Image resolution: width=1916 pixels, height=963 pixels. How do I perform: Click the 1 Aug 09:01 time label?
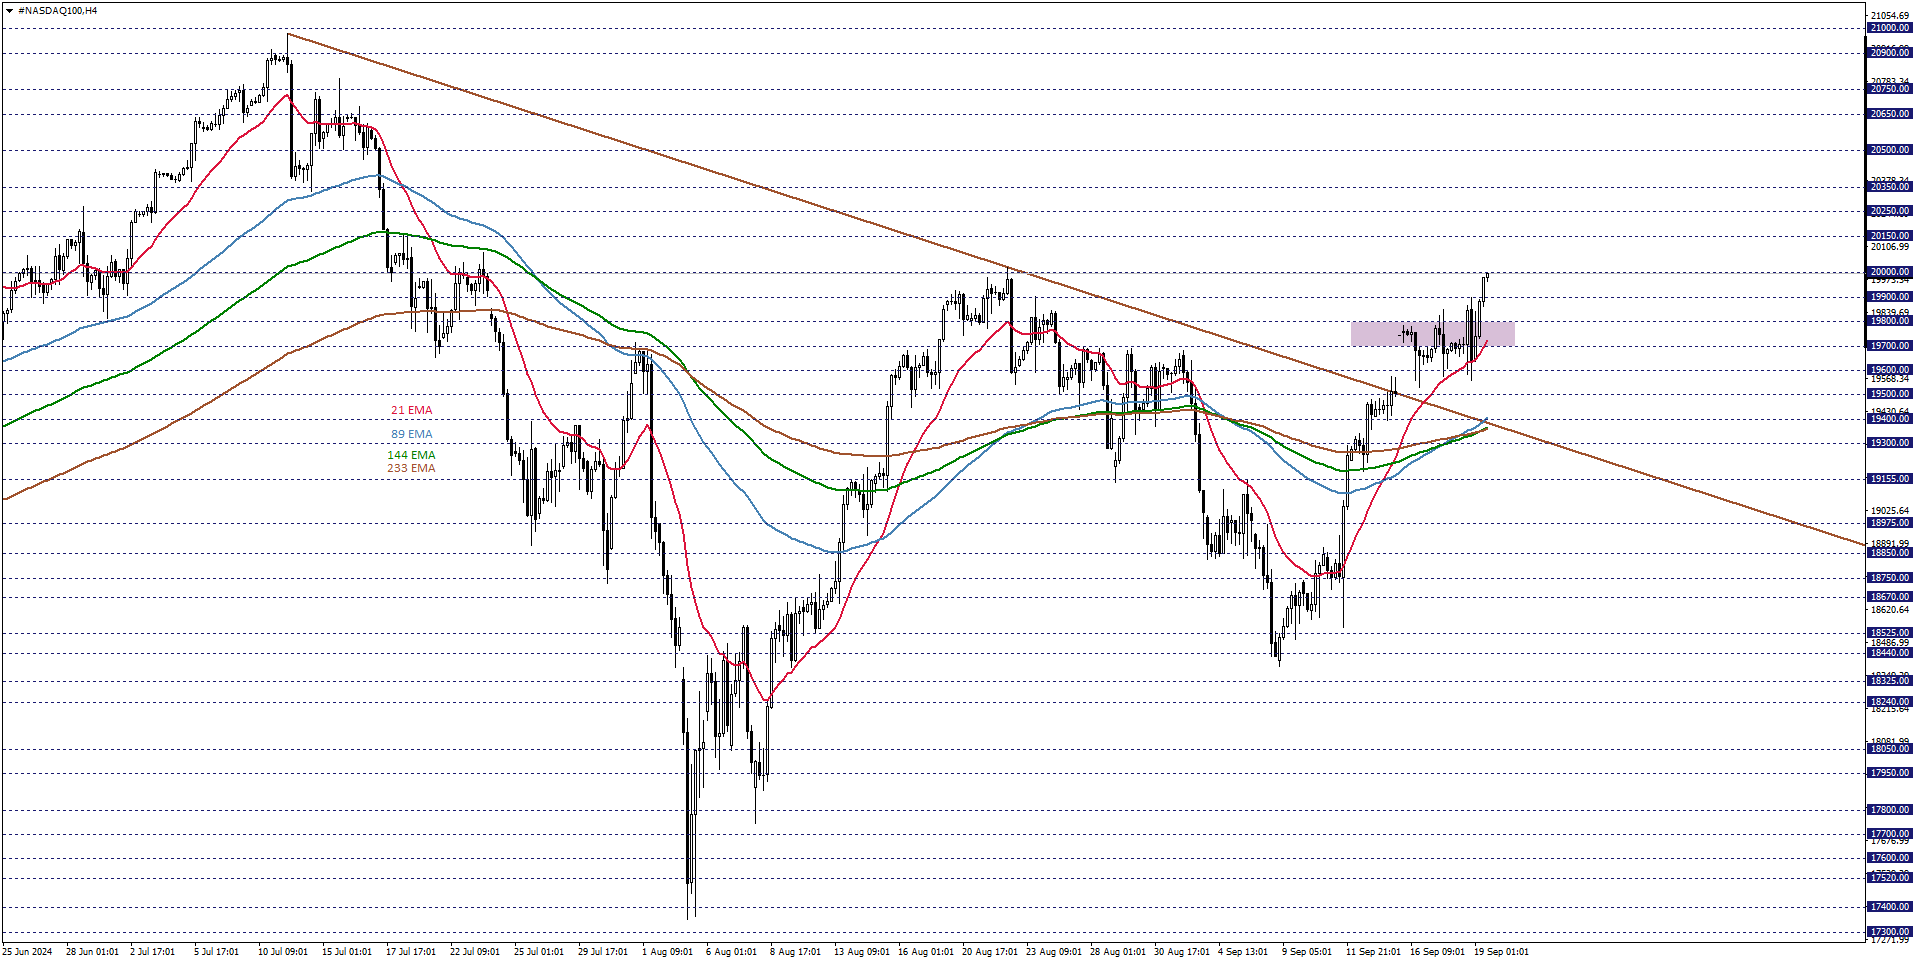[667, 952]
